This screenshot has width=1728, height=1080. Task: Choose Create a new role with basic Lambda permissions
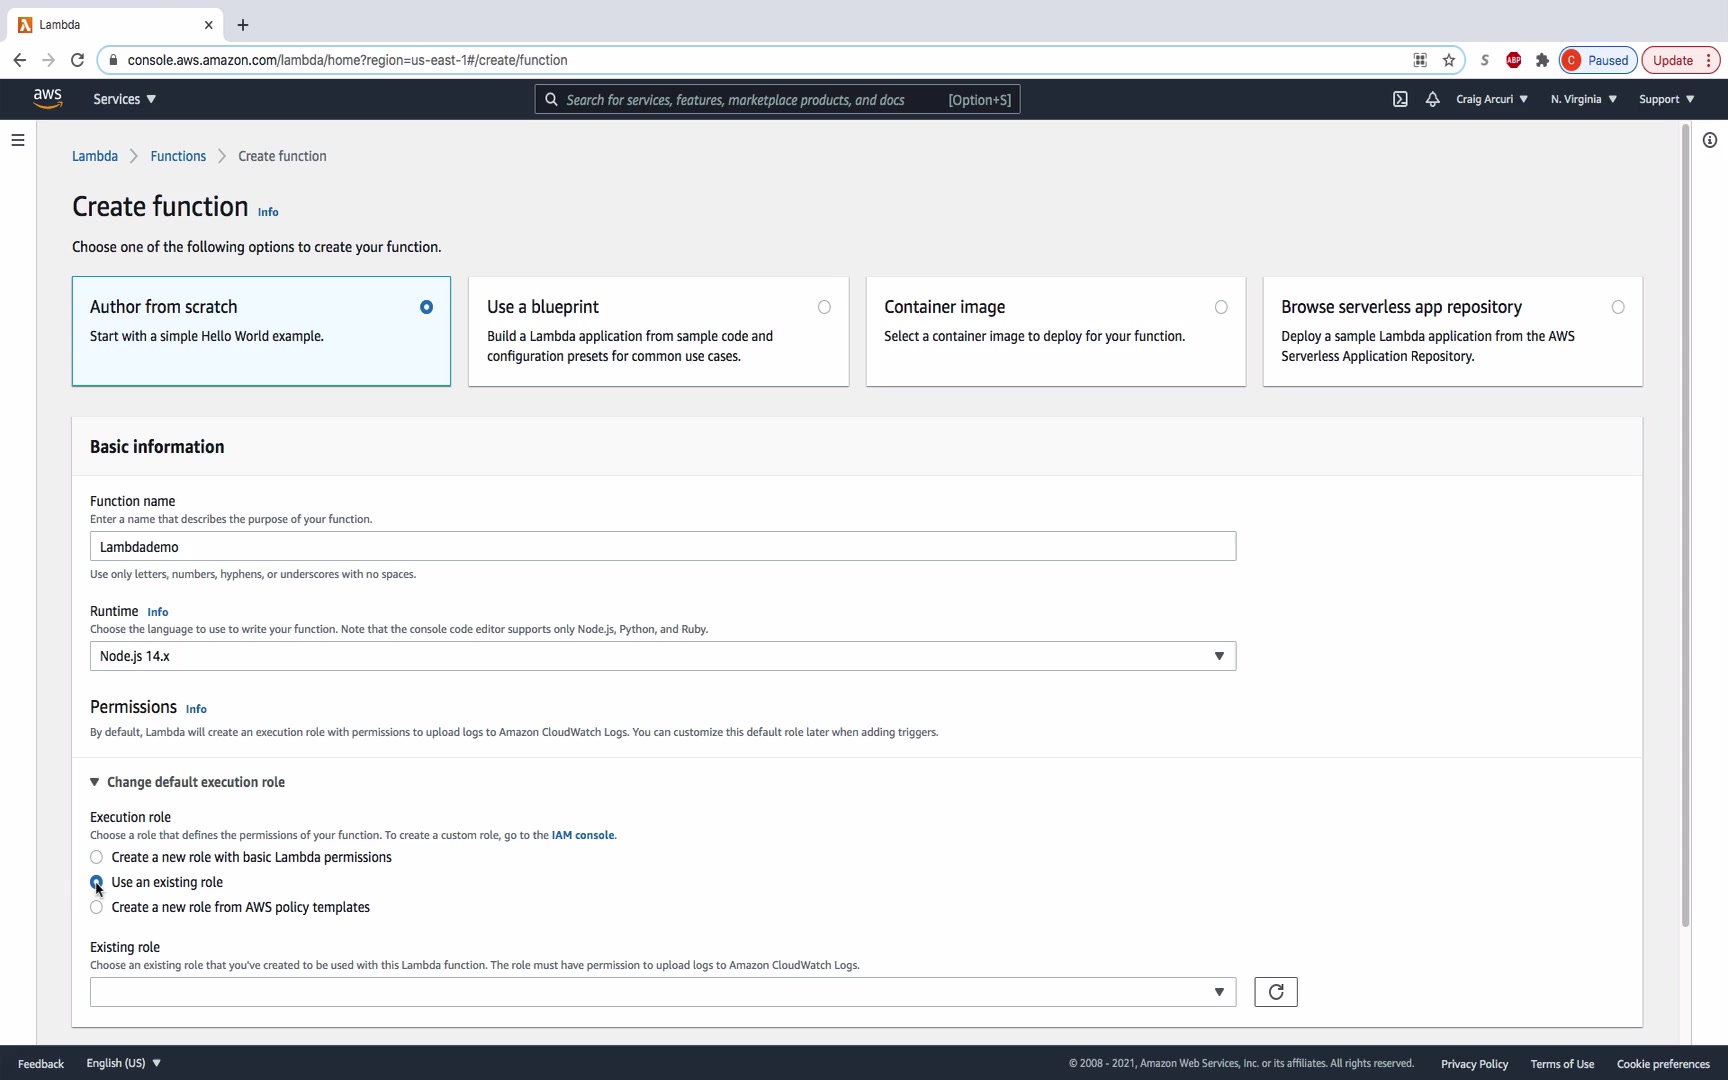coord(96,857)
